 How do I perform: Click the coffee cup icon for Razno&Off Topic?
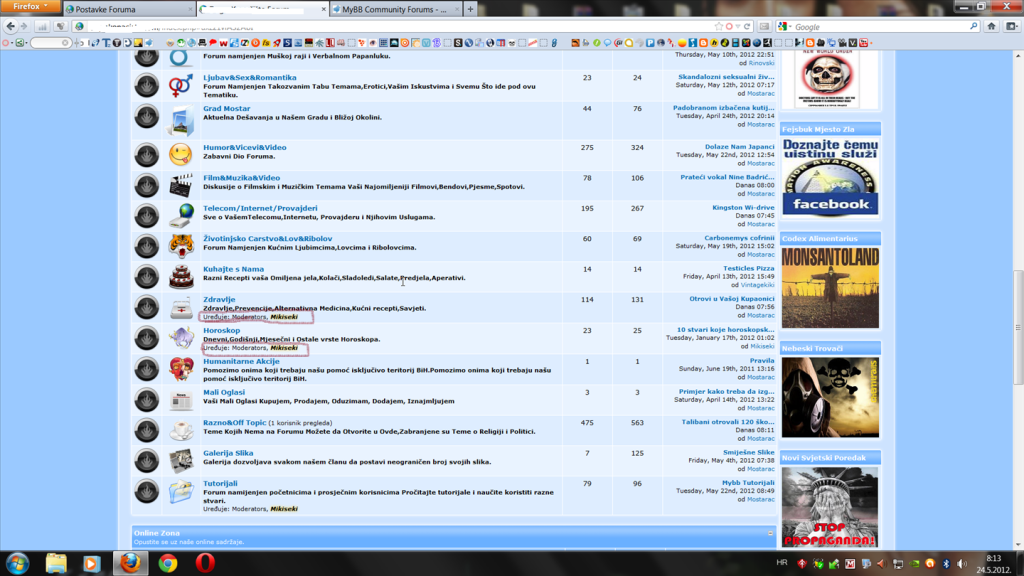click(181, 430)
